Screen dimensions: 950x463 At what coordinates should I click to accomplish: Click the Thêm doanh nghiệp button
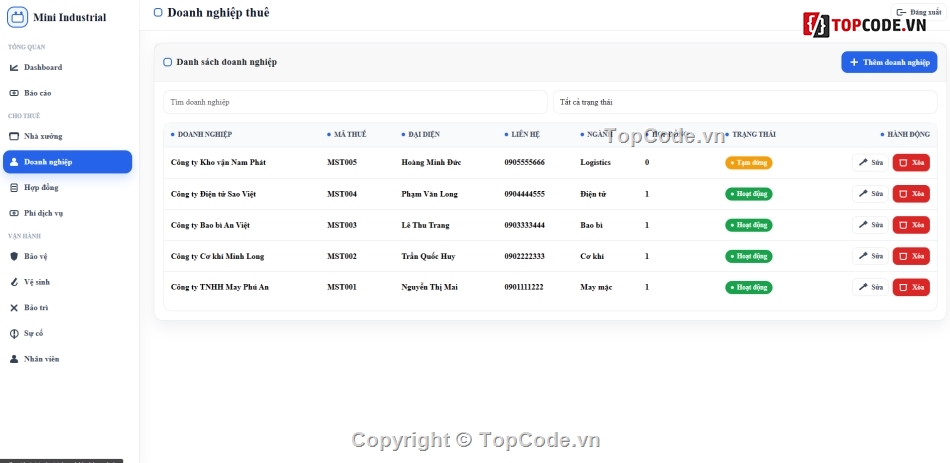pos(889,62)
